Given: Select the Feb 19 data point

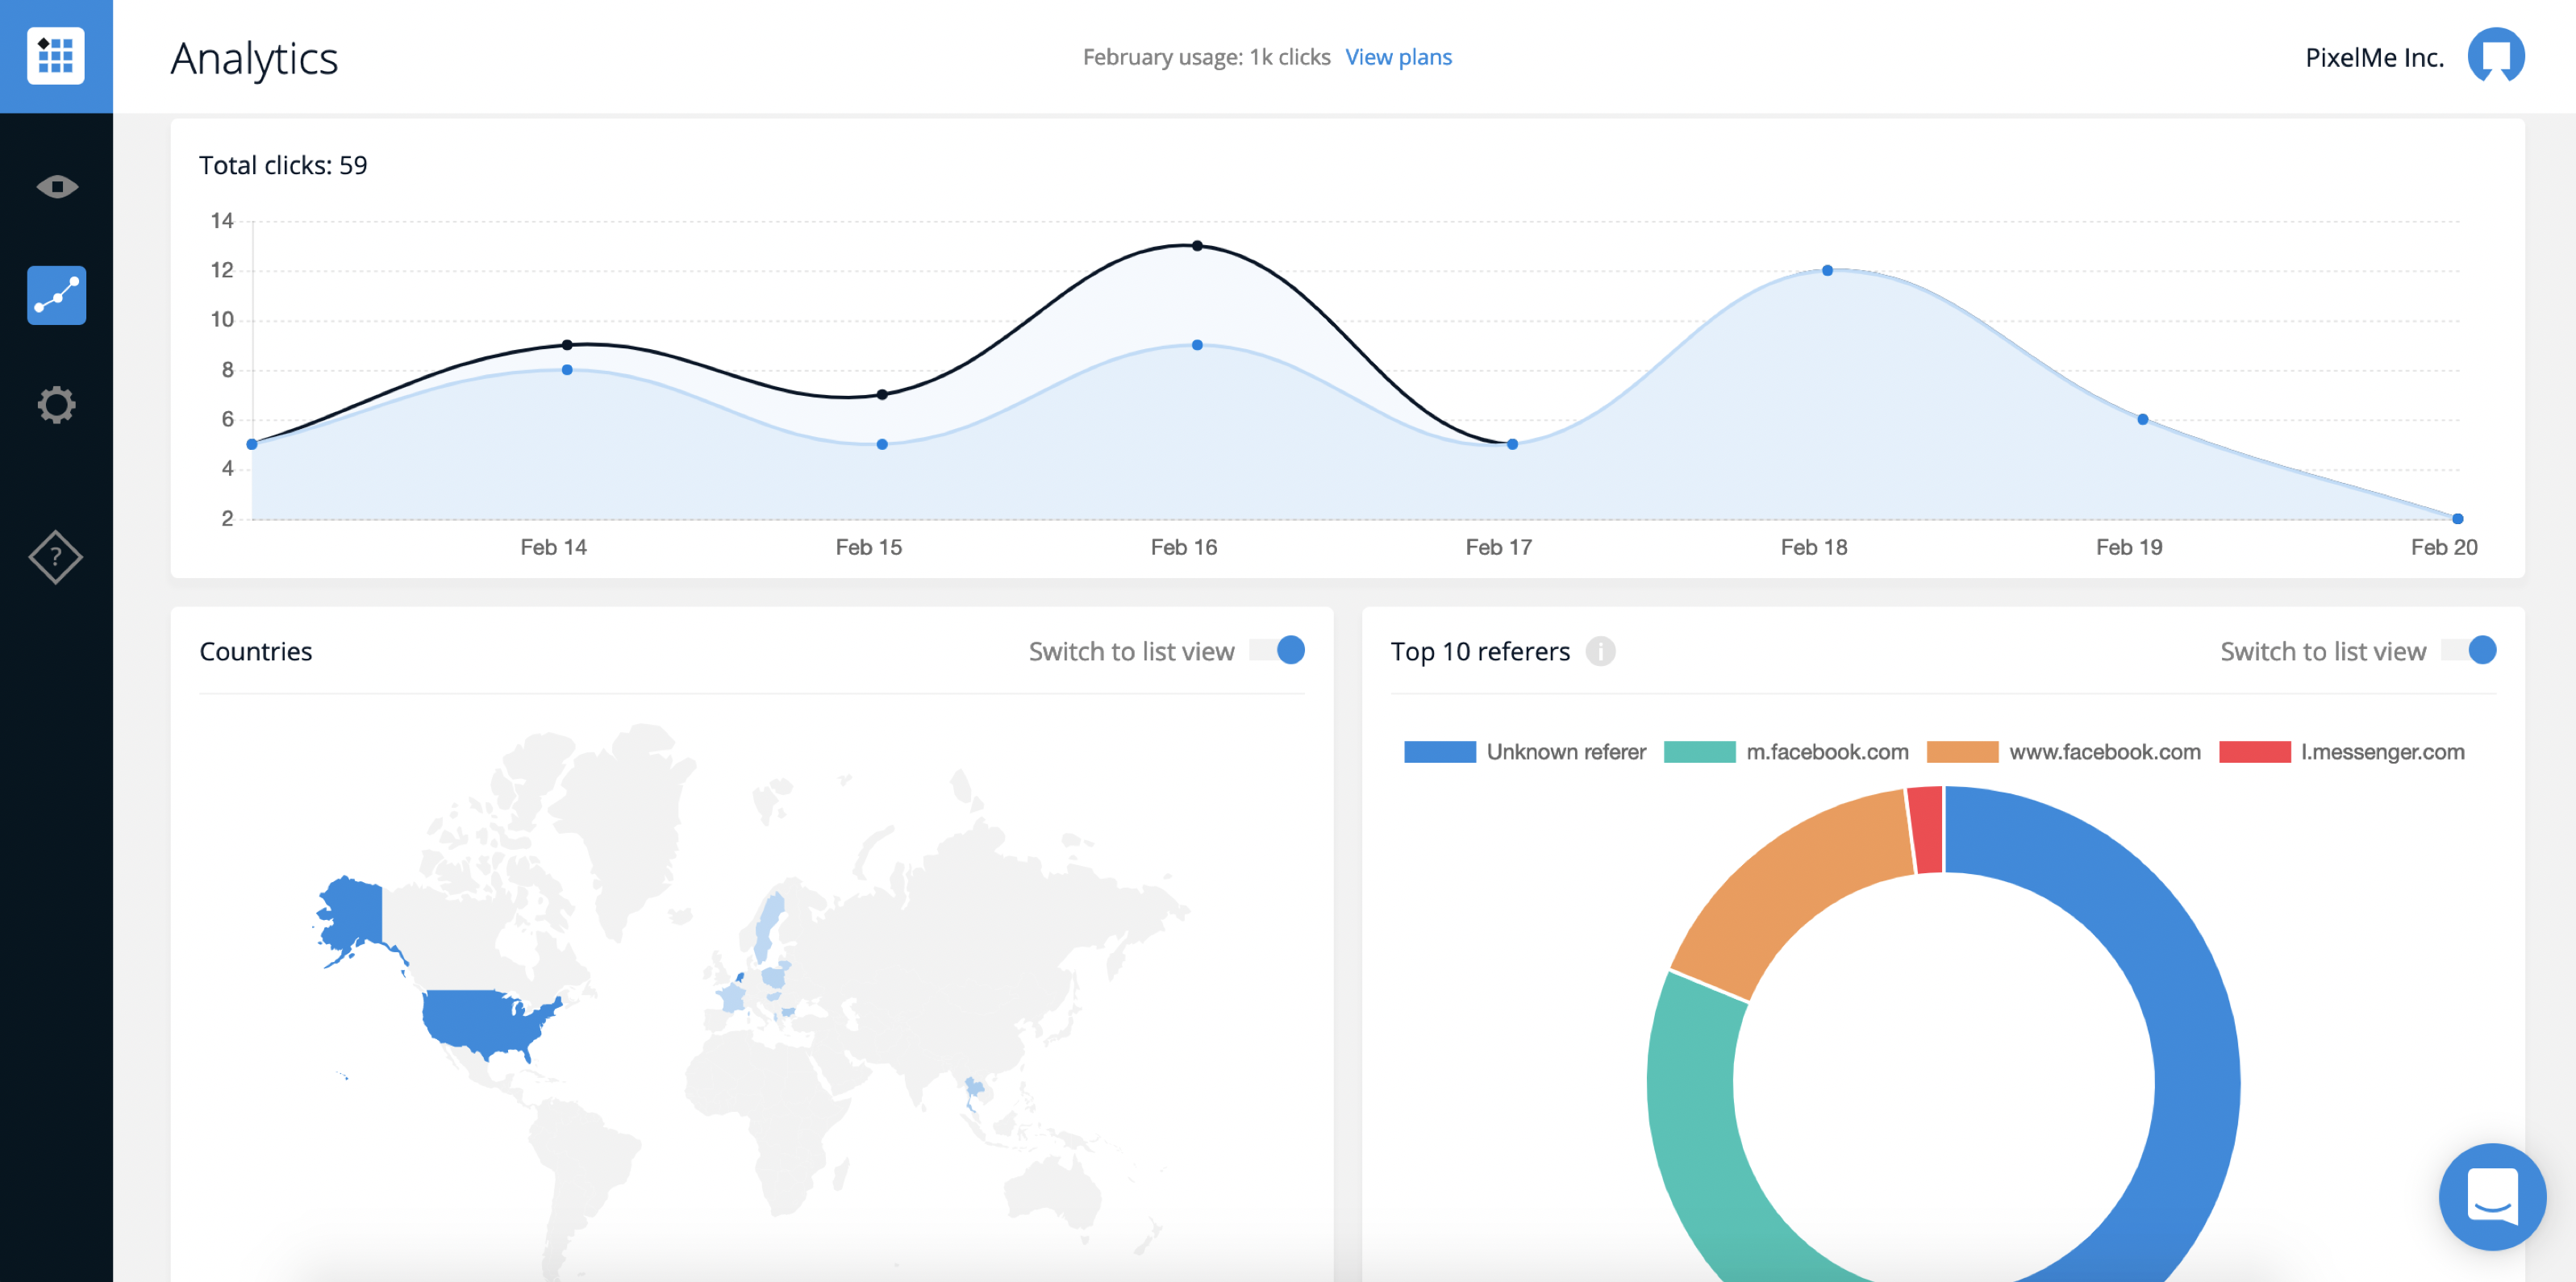Looking at the screenshot, I should point(2142,420).
